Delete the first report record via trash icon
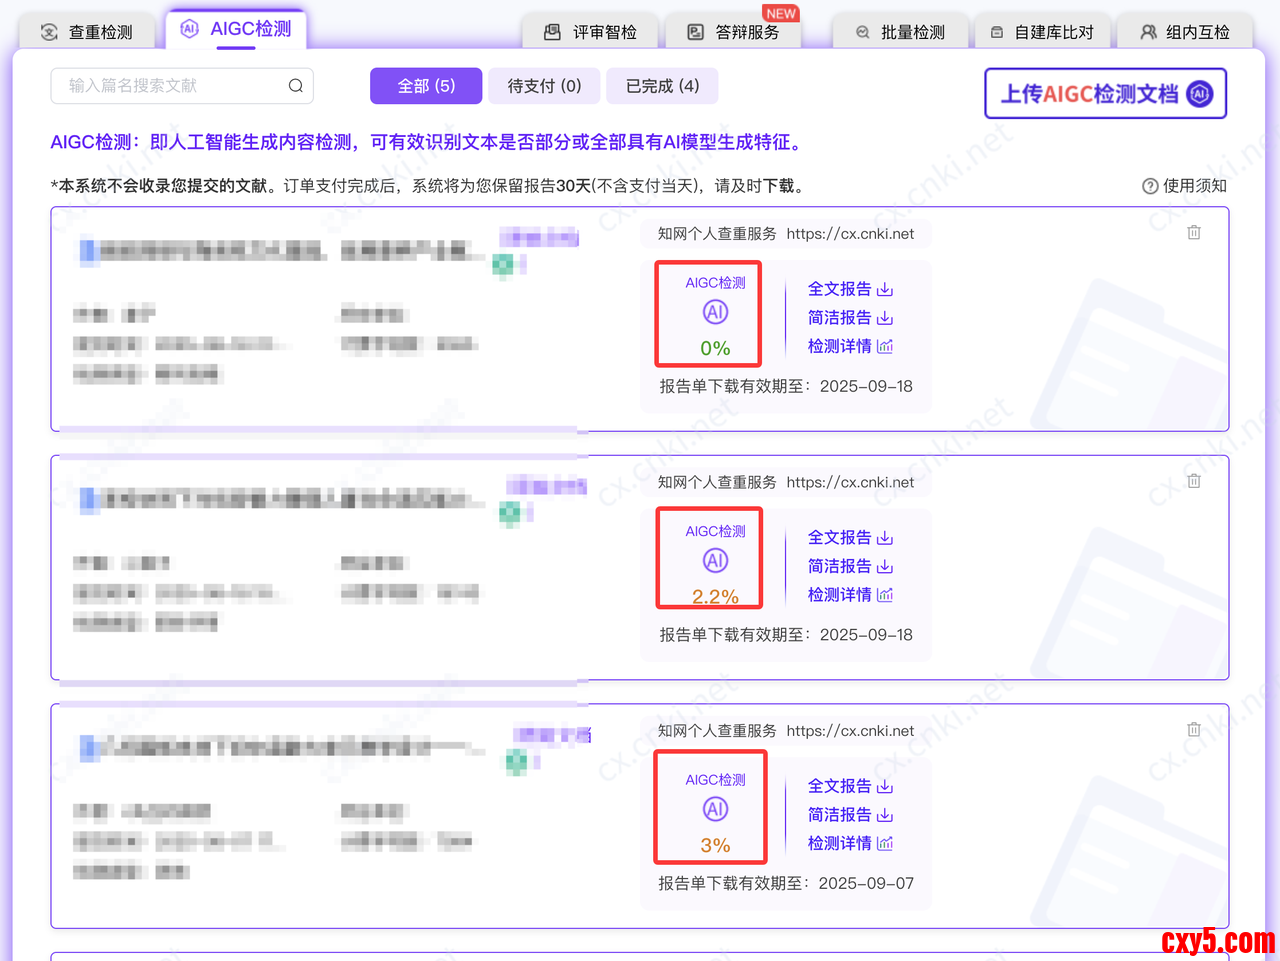The image size is (1280, 961). [x=1194, y=233]
